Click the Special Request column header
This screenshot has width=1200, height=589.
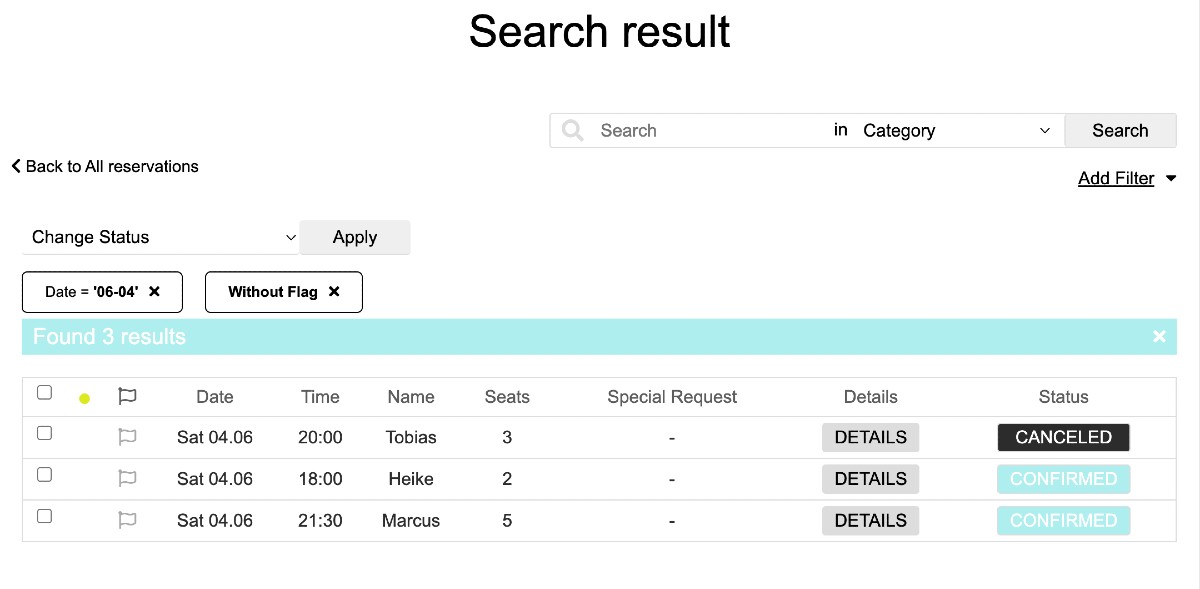(672, 397)
